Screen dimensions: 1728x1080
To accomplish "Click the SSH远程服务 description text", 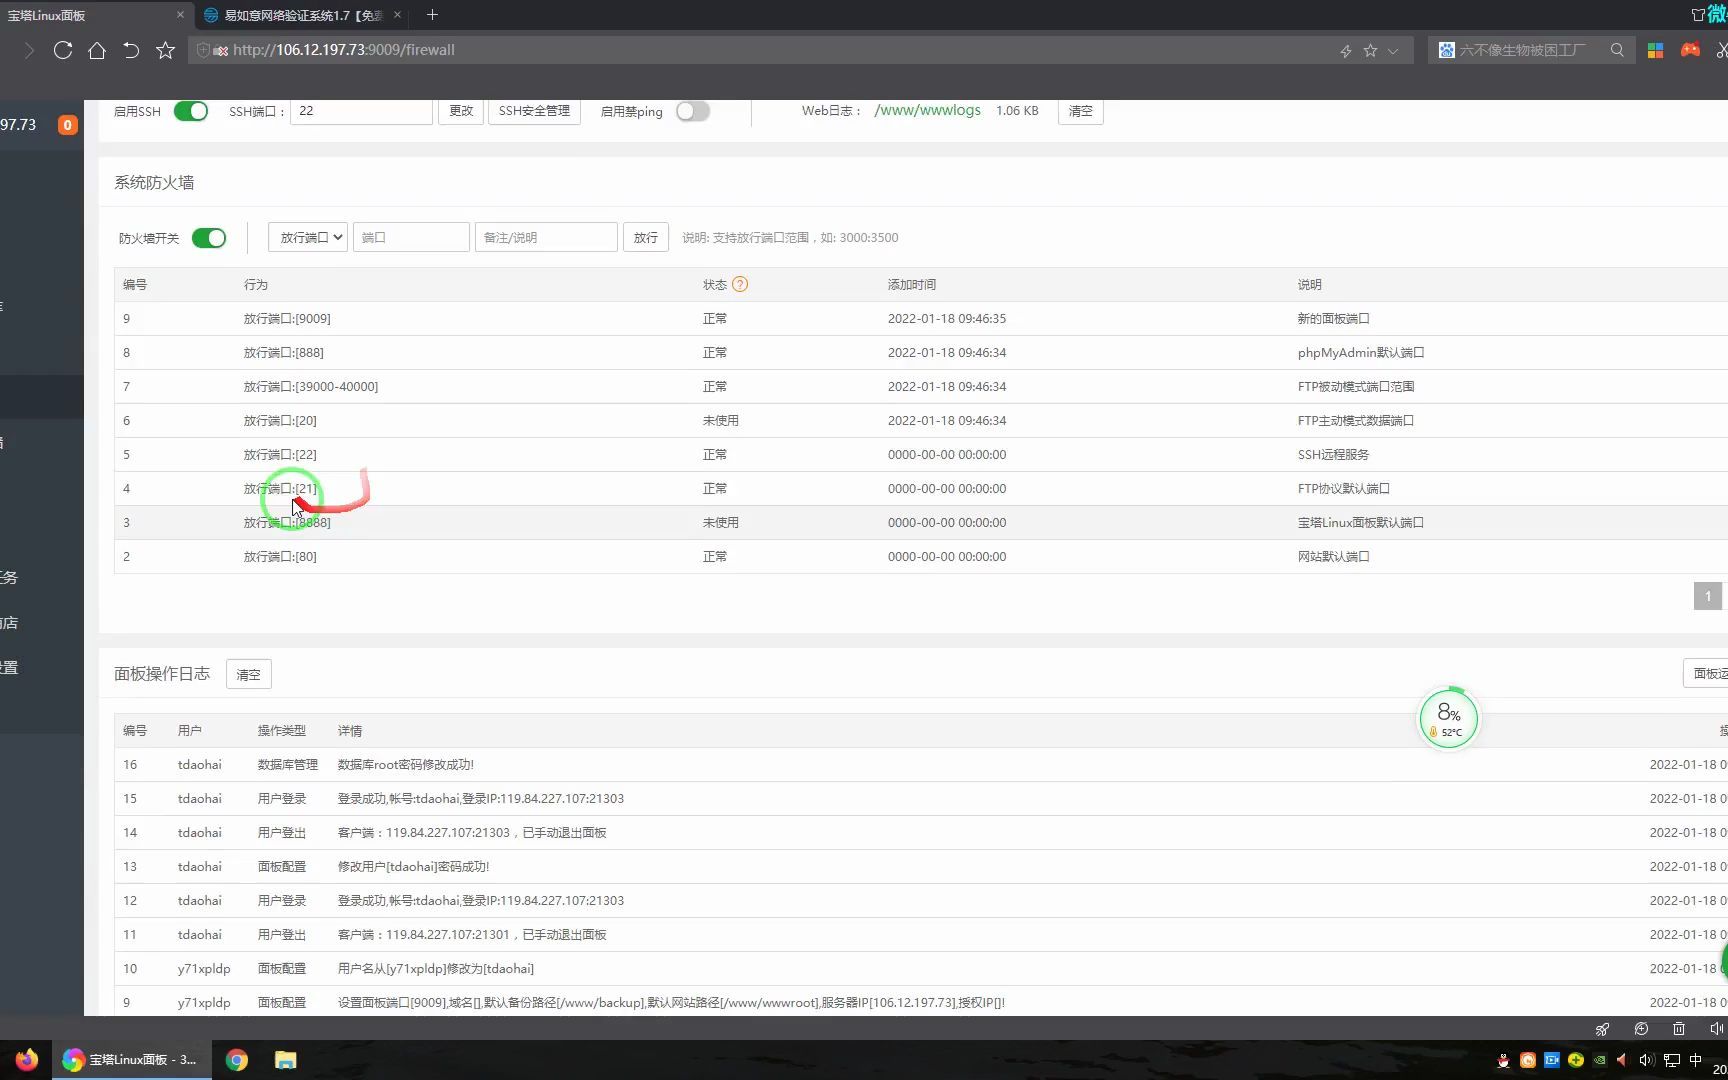I will point(1333,455).
